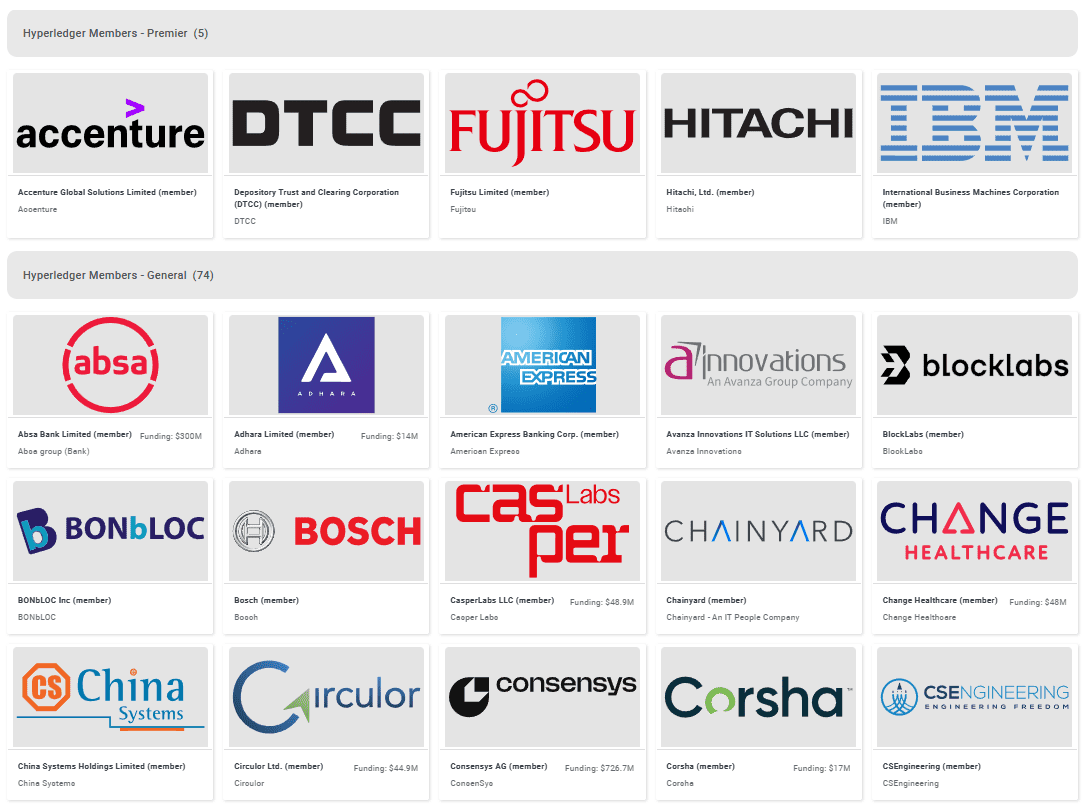Select American Express Banking Corp. (member) title
This screenshot has width=1091, height=805.
(x=534, y=434)
